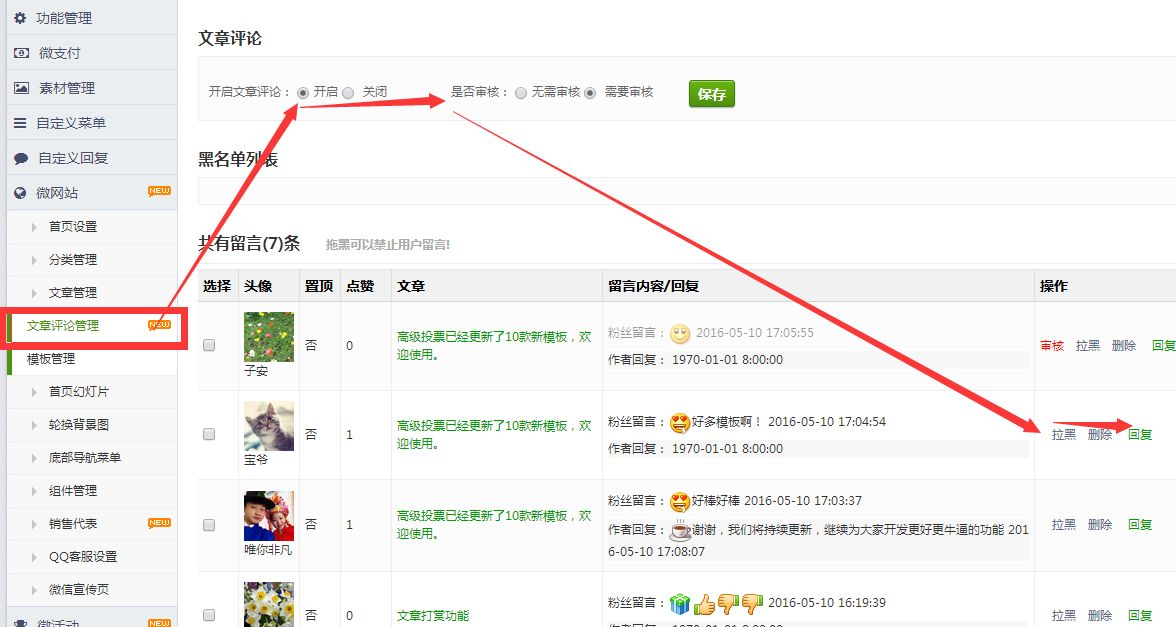Click the coffee cup emoji in author reply
1176x627 pixels.
click(x=680, y=530)
